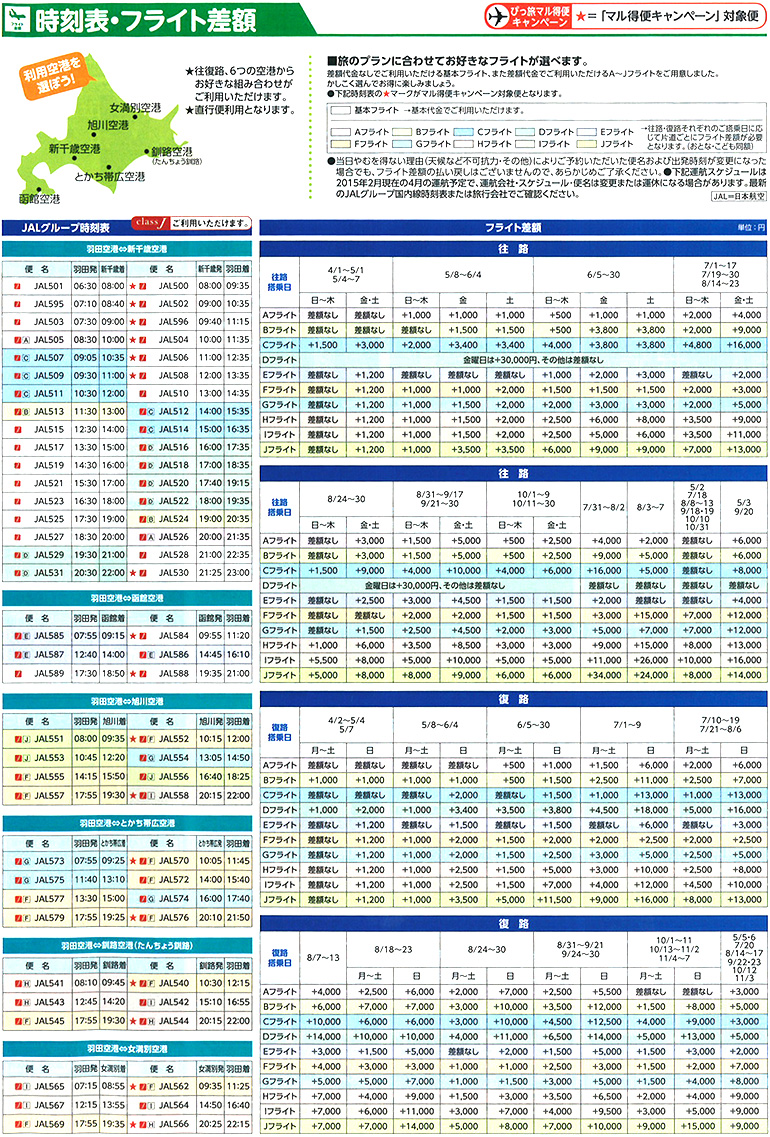
Task: Open the 羽田空港⇔旭川空港 section header
Action: (x=127, y=702)
